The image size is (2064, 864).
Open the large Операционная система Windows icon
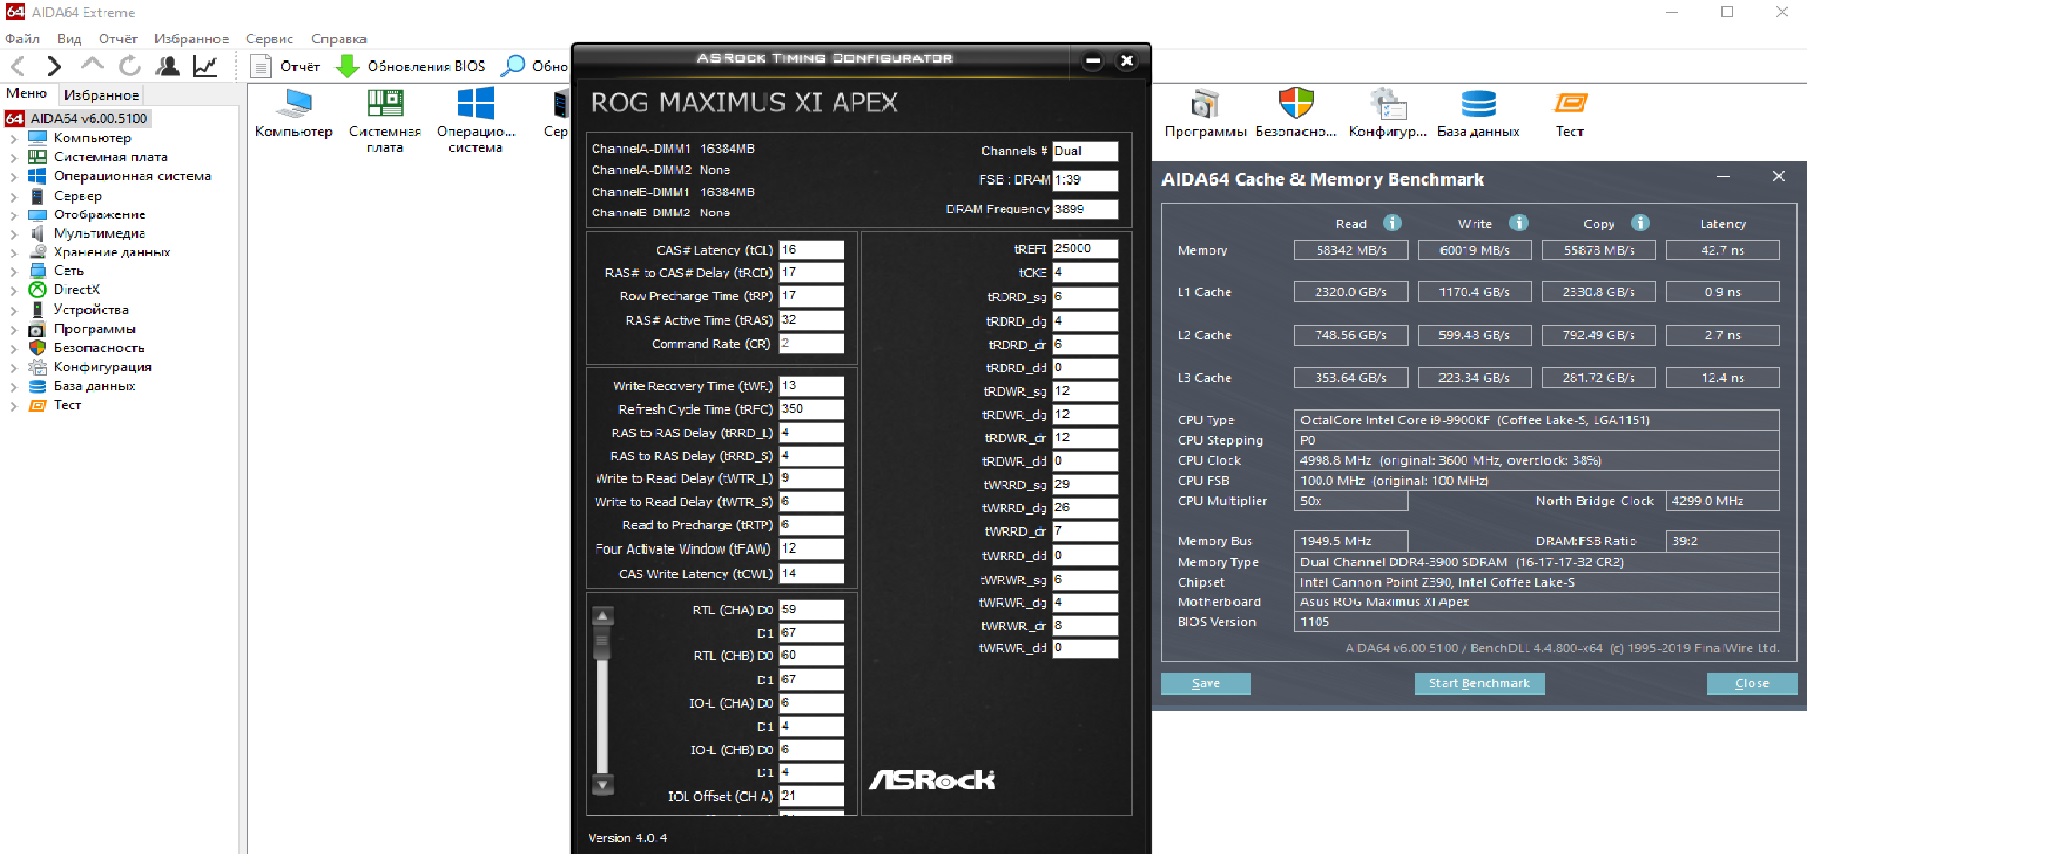point(476,120)
